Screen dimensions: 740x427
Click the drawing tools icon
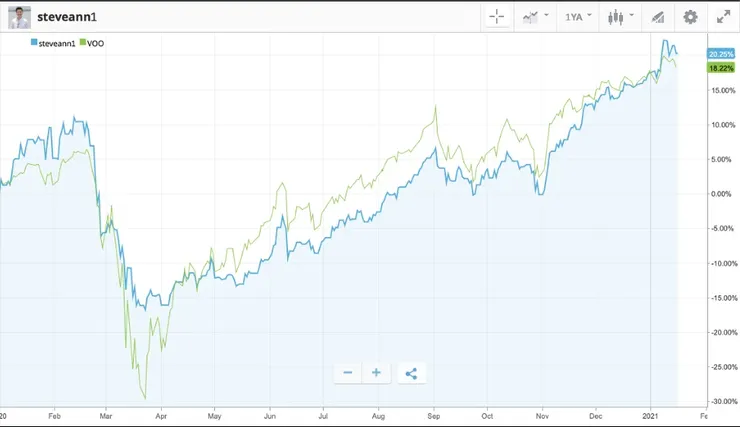click(x=657, y=17)
